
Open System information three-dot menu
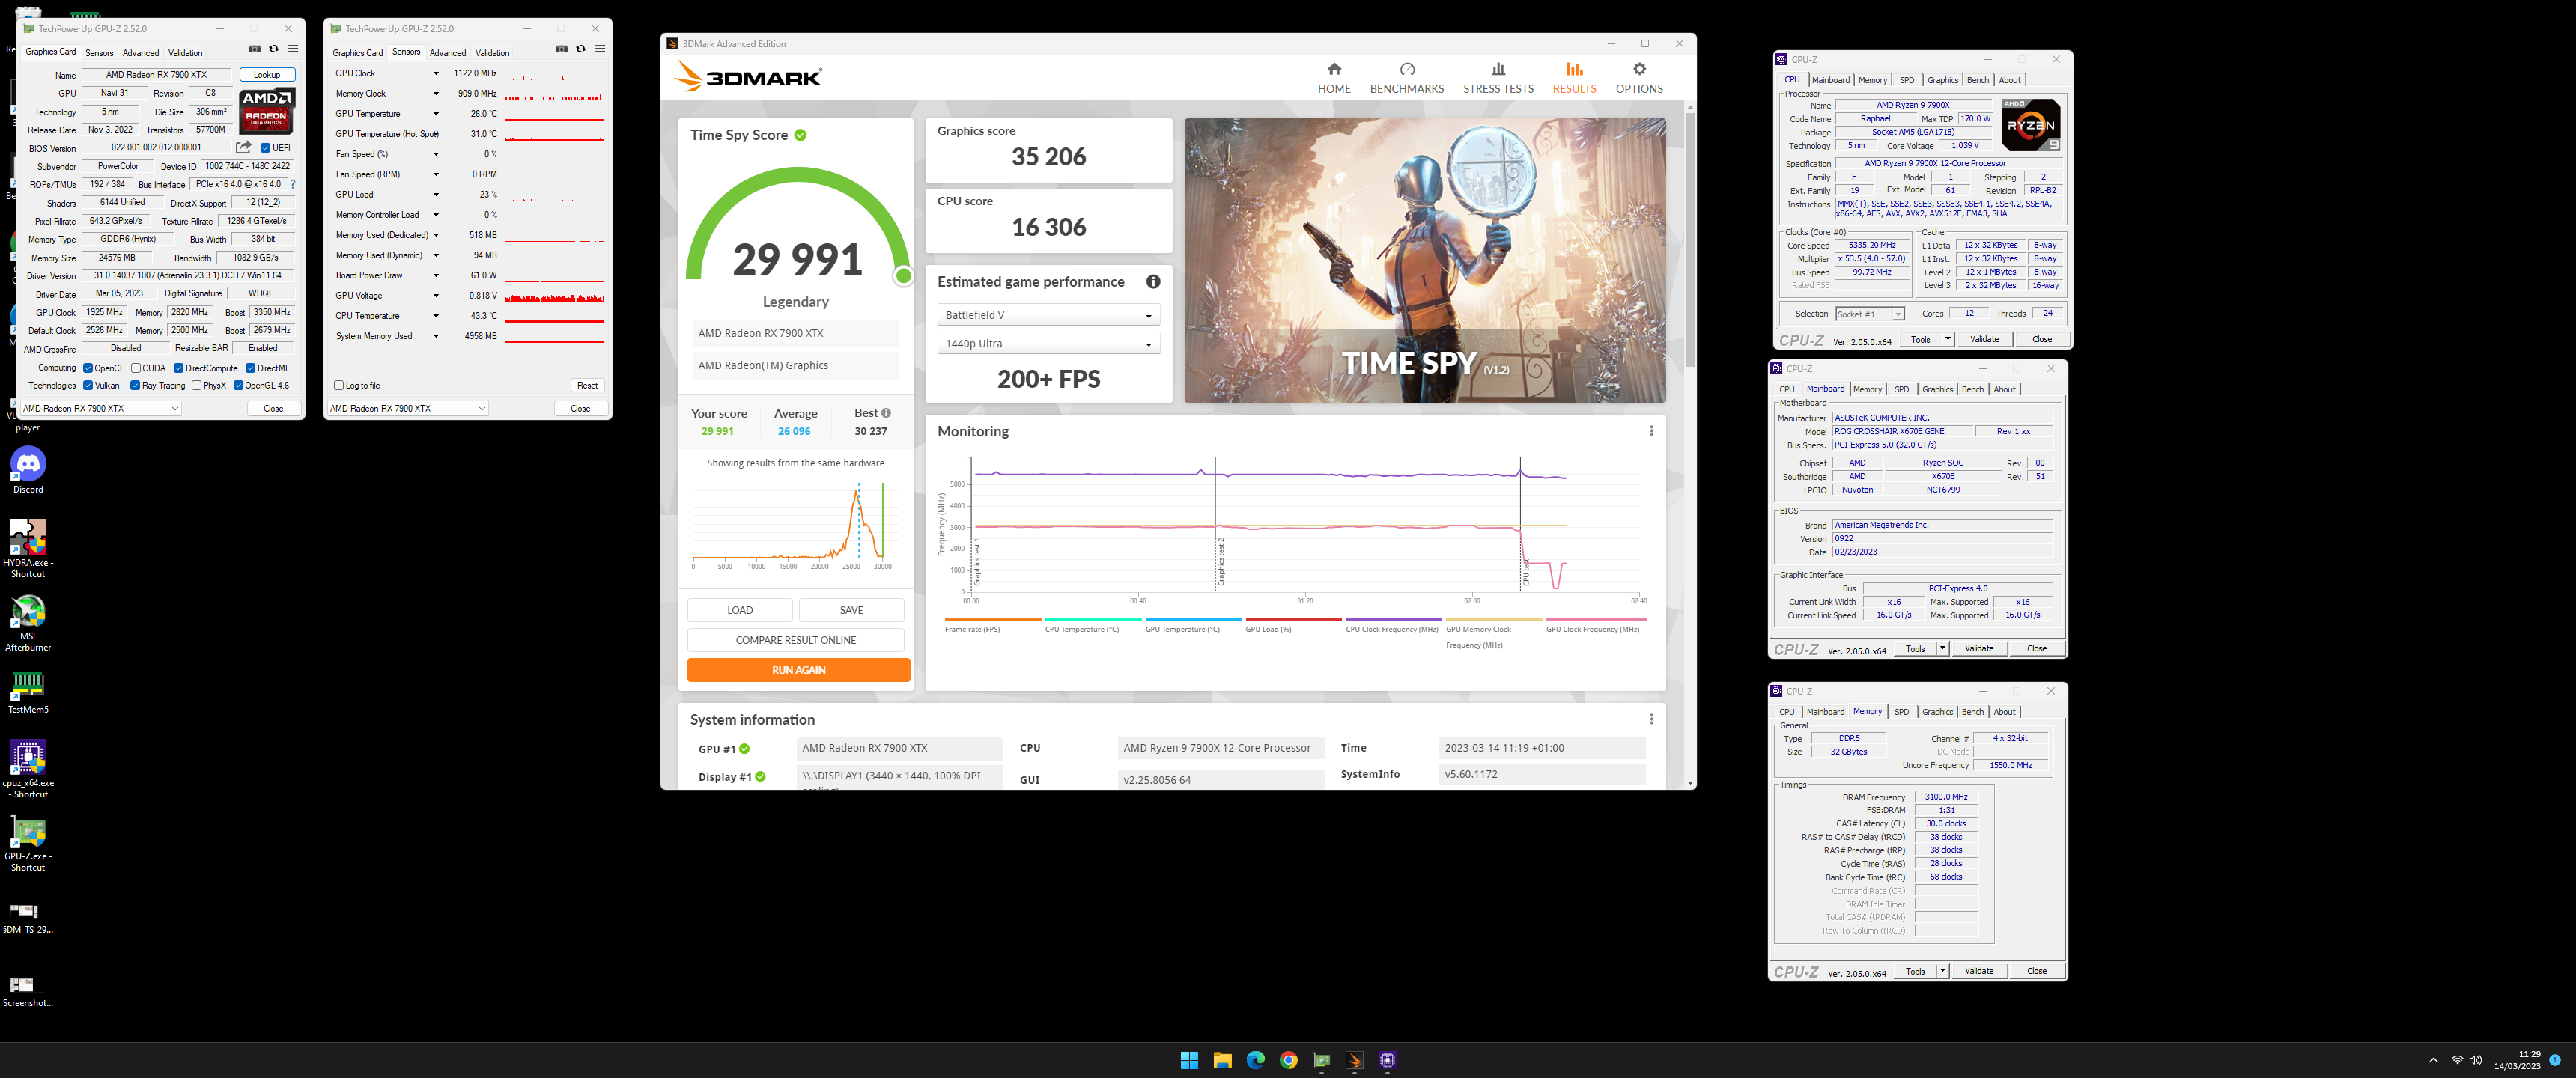1651,719
